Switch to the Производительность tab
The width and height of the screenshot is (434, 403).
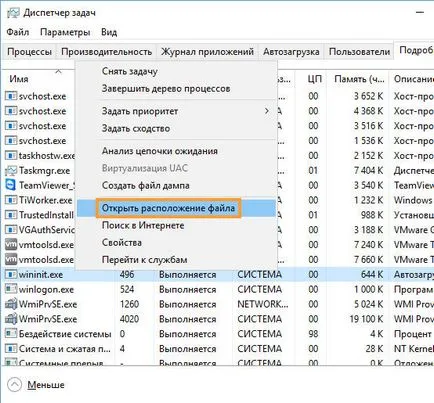tap(107, 52)
